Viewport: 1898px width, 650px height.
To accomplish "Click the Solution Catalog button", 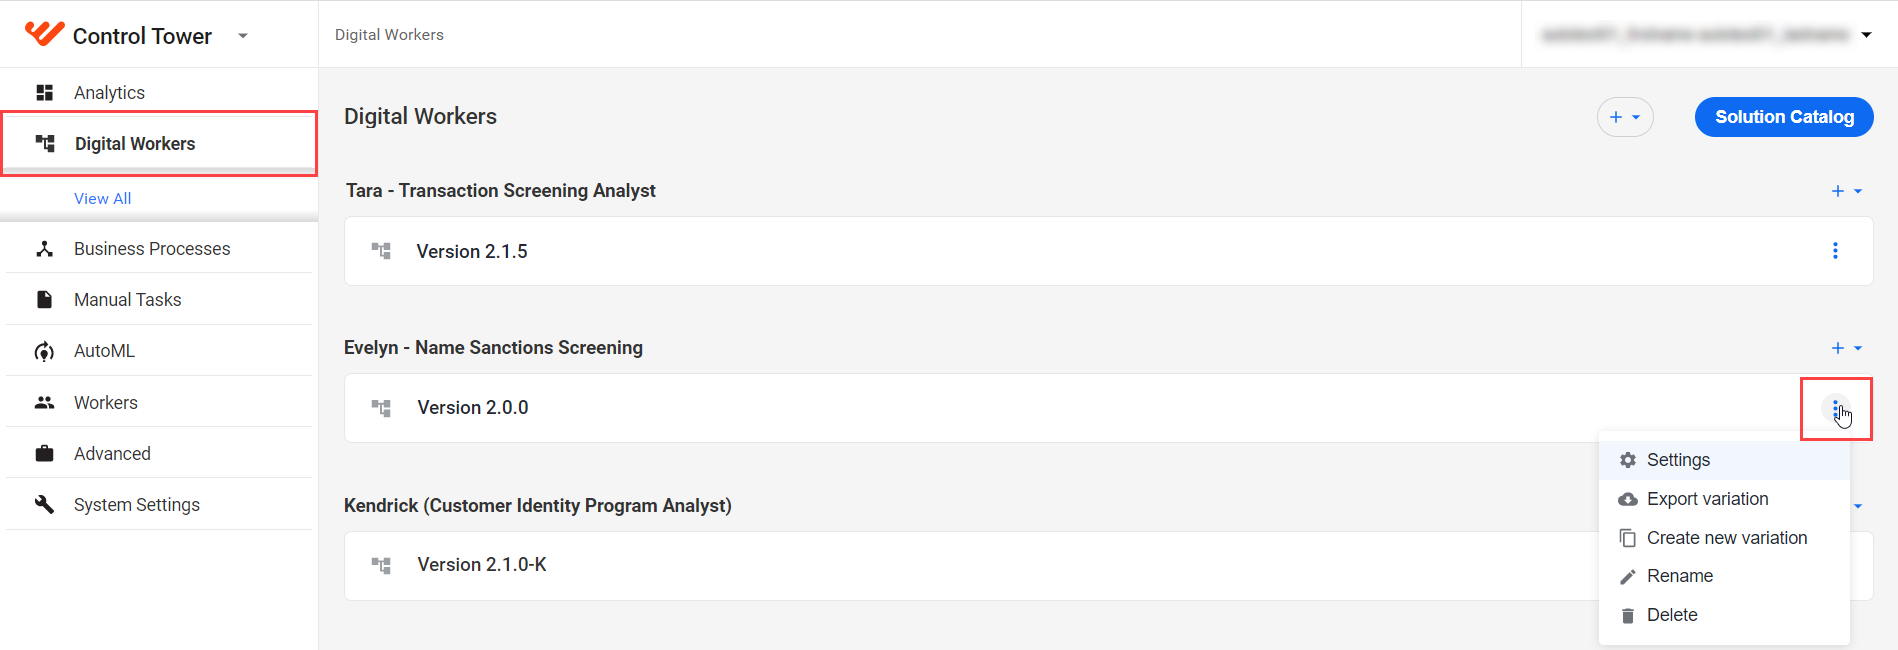I will [x=1784, y=117].
